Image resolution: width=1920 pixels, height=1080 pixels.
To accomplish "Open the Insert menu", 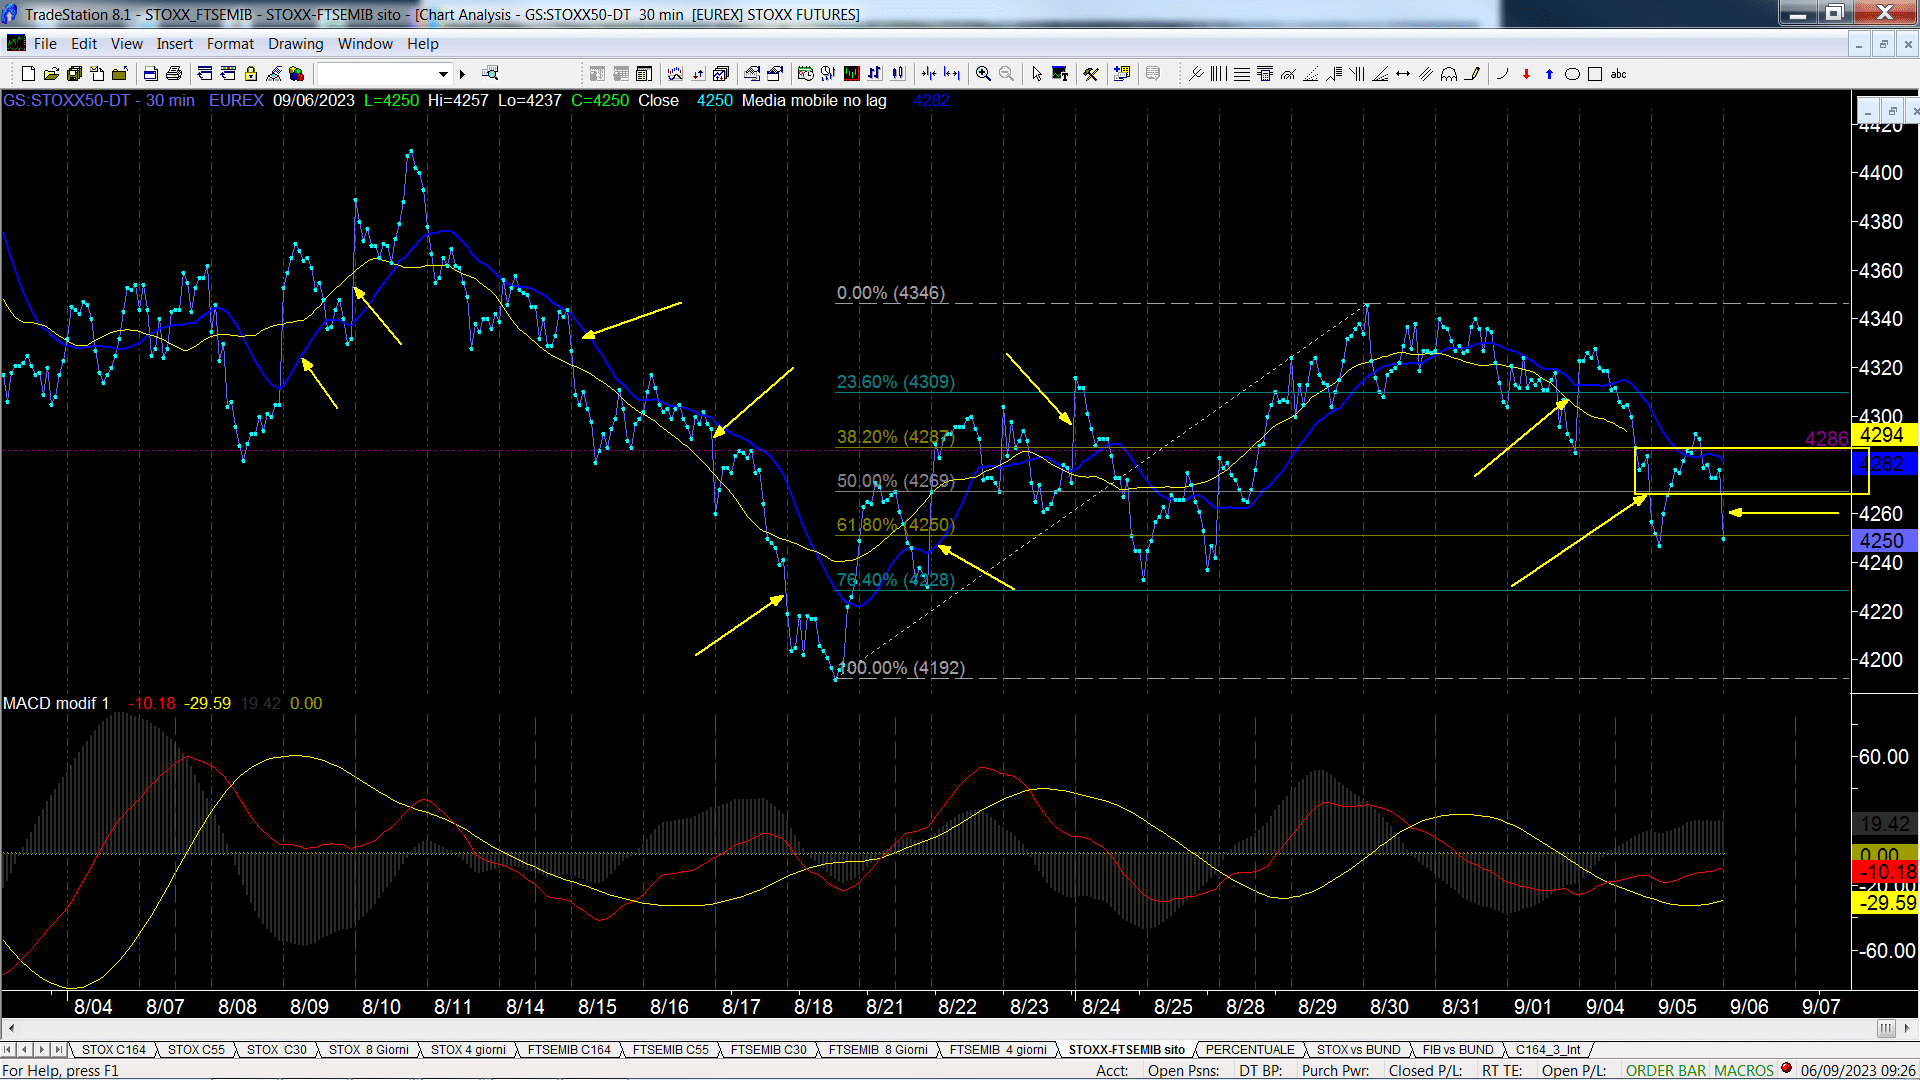I will tap(175, 44).
